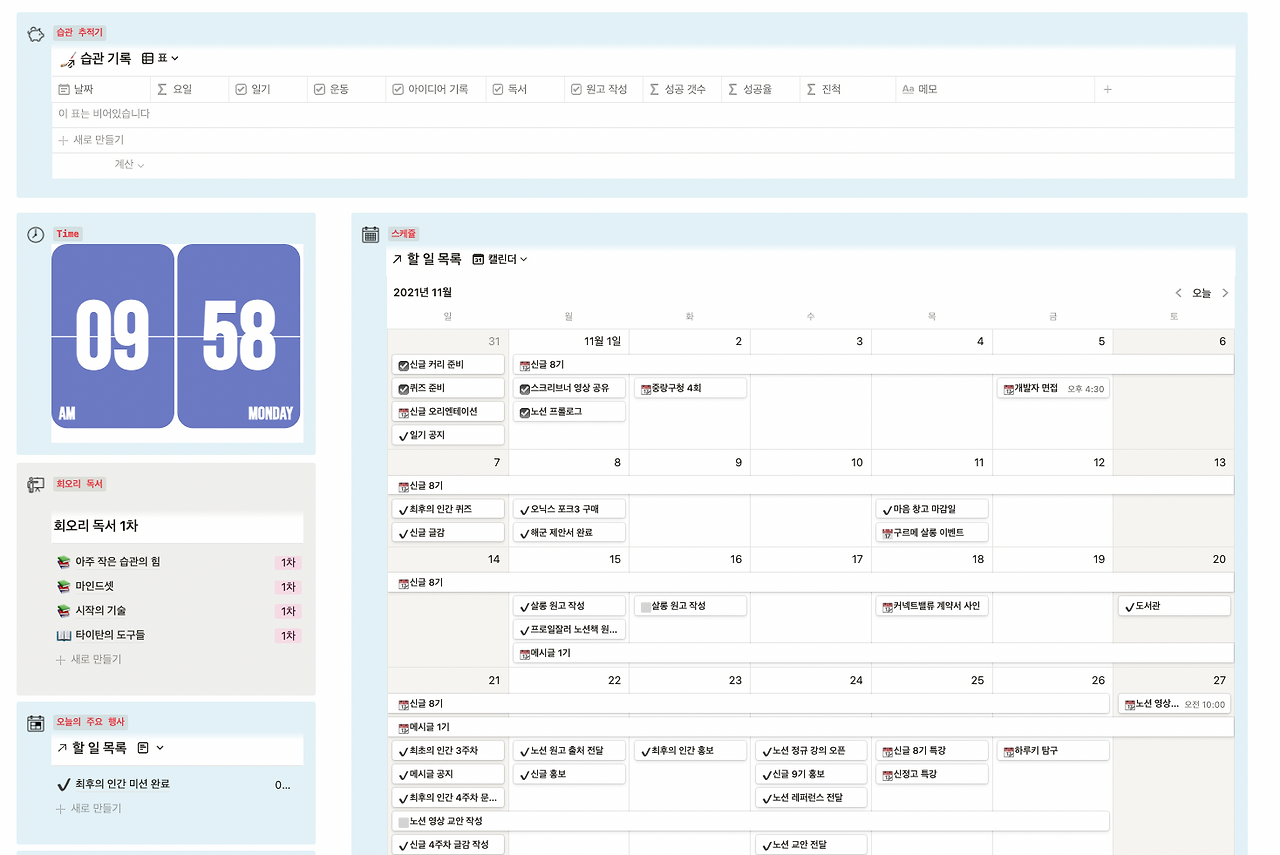Click the reading icon next to 회오리 독서
Viewport: 1280px width, 855px height.
(x=35, y=483)
